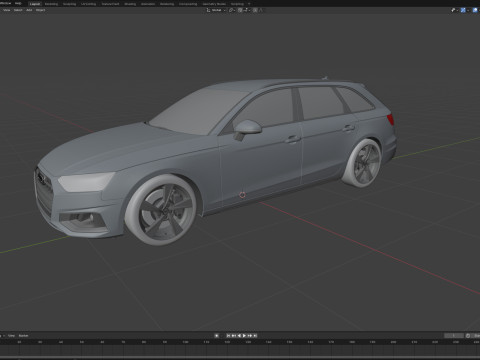Viewport: 480px width, 360px height.
Task: Open the timeline View menu
Action: coord(12,336)
